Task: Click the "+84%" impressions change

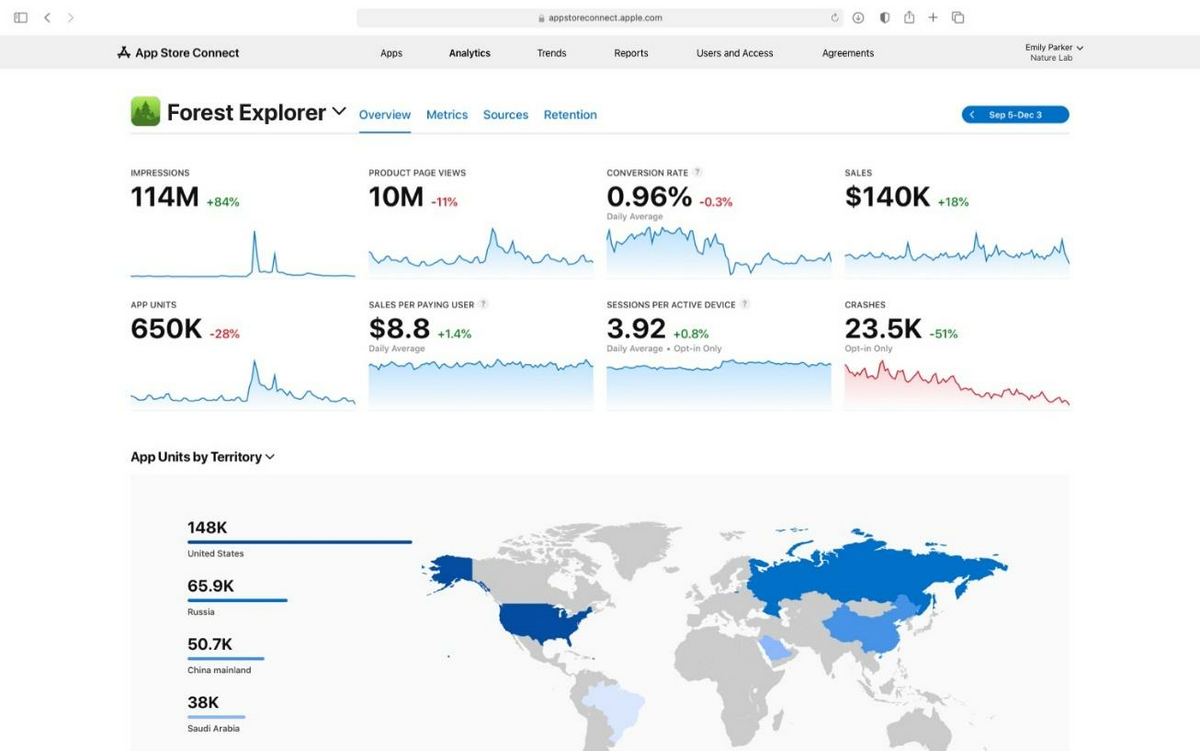Action: coord(223,202)
